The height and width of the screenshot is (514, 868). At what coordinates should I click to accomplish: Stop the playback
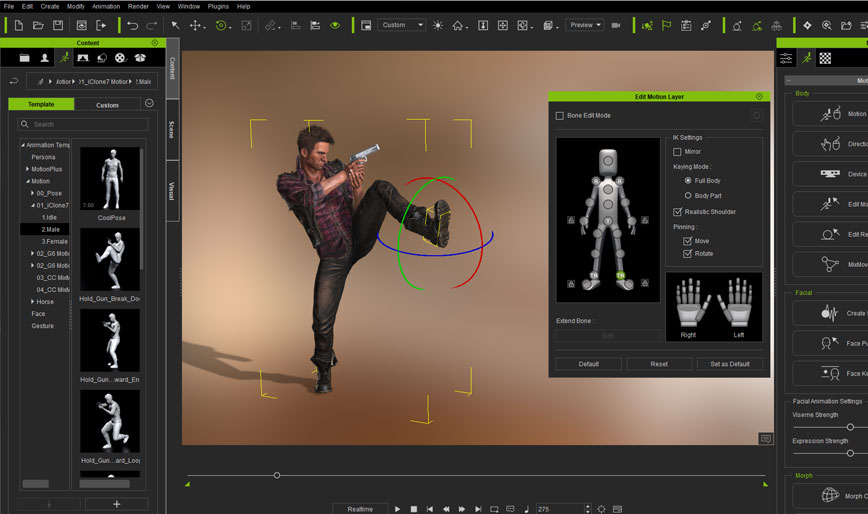pos(414,509)
